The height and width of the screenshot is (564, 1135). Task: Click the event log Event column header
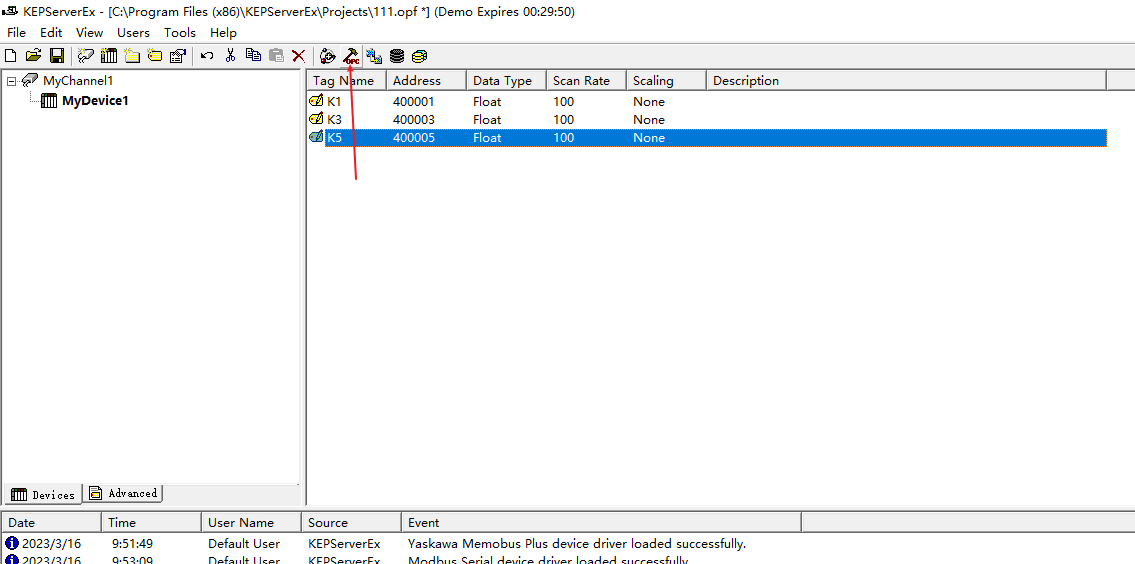pos(602,522)
